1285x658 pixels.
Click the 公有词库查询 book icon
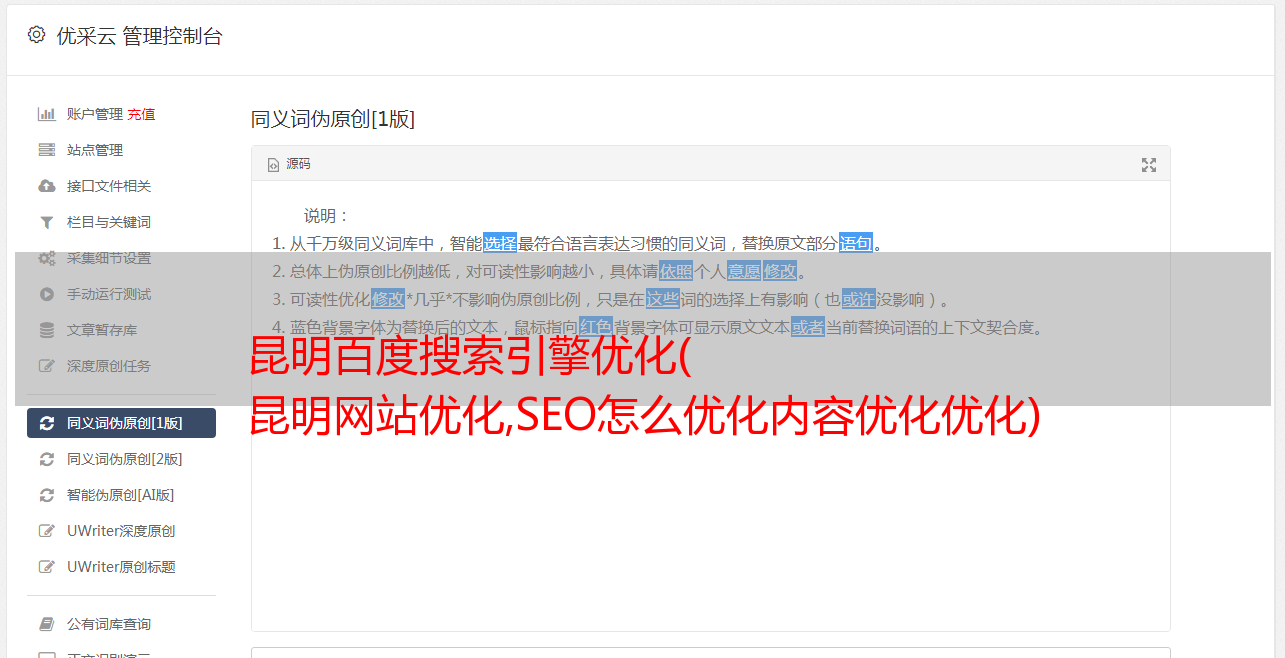pos(46,624)
